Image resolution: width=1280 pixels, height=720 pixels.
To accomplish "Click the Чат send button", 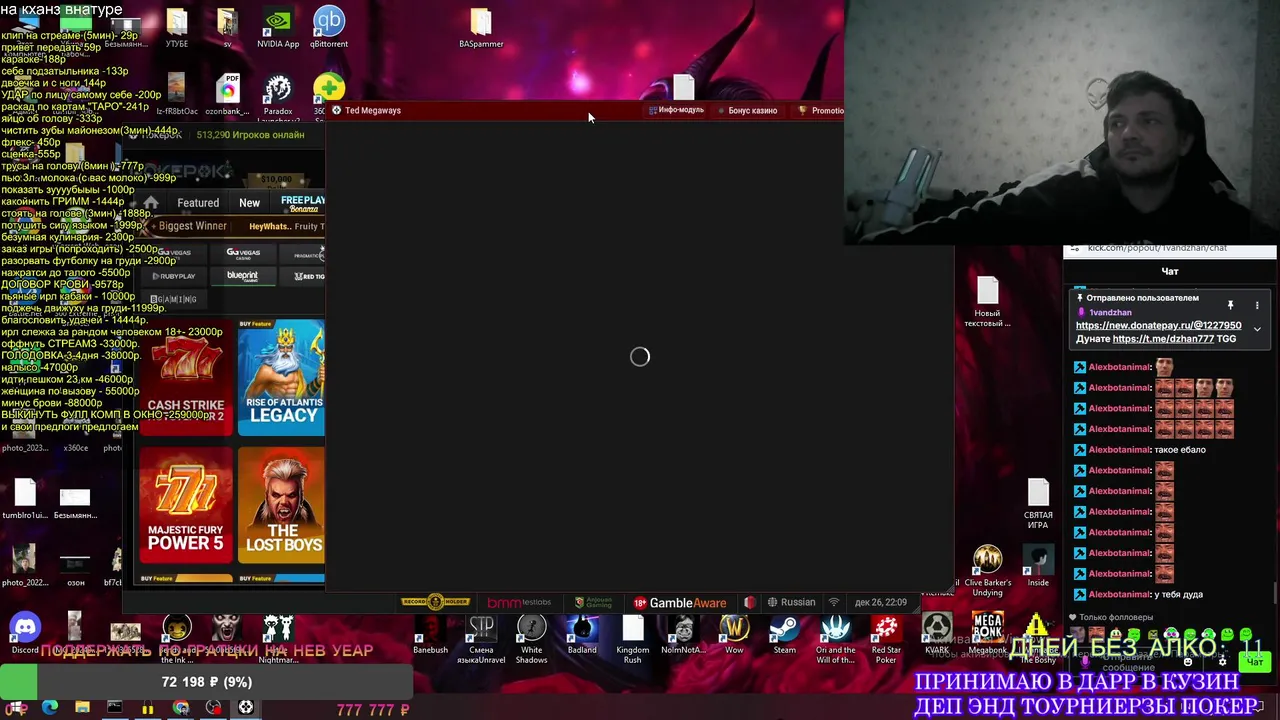I will 1254,661.
